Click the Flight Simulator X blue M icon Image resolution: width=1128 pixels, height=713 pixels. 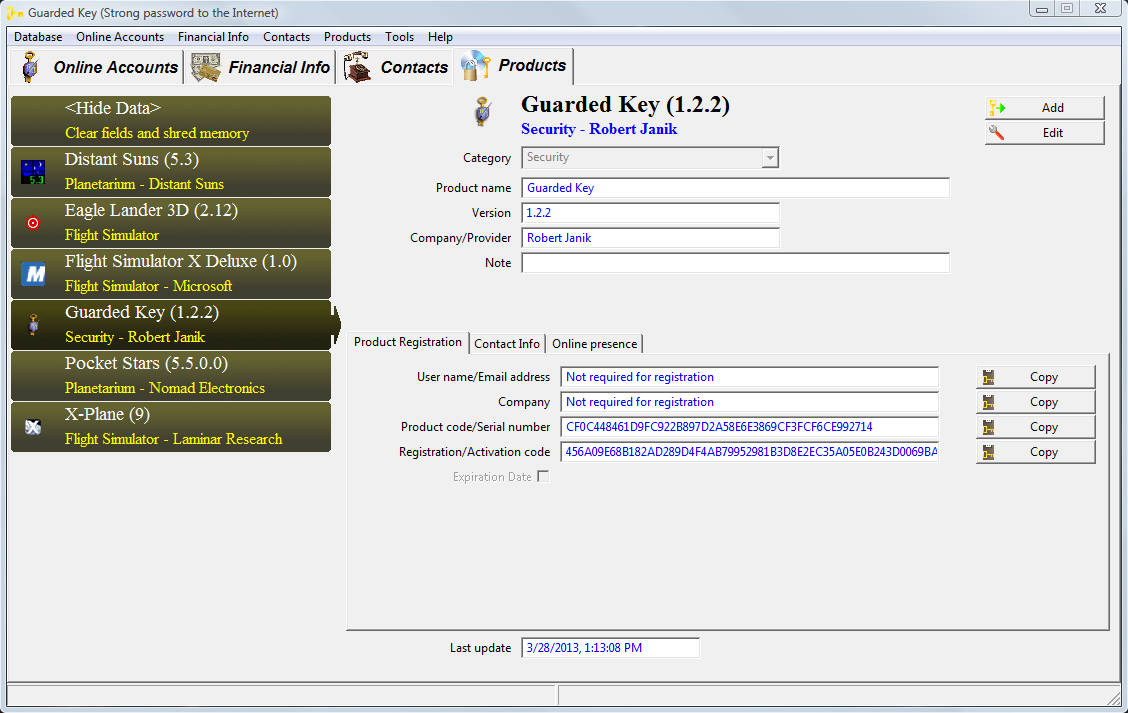(33, 273)
